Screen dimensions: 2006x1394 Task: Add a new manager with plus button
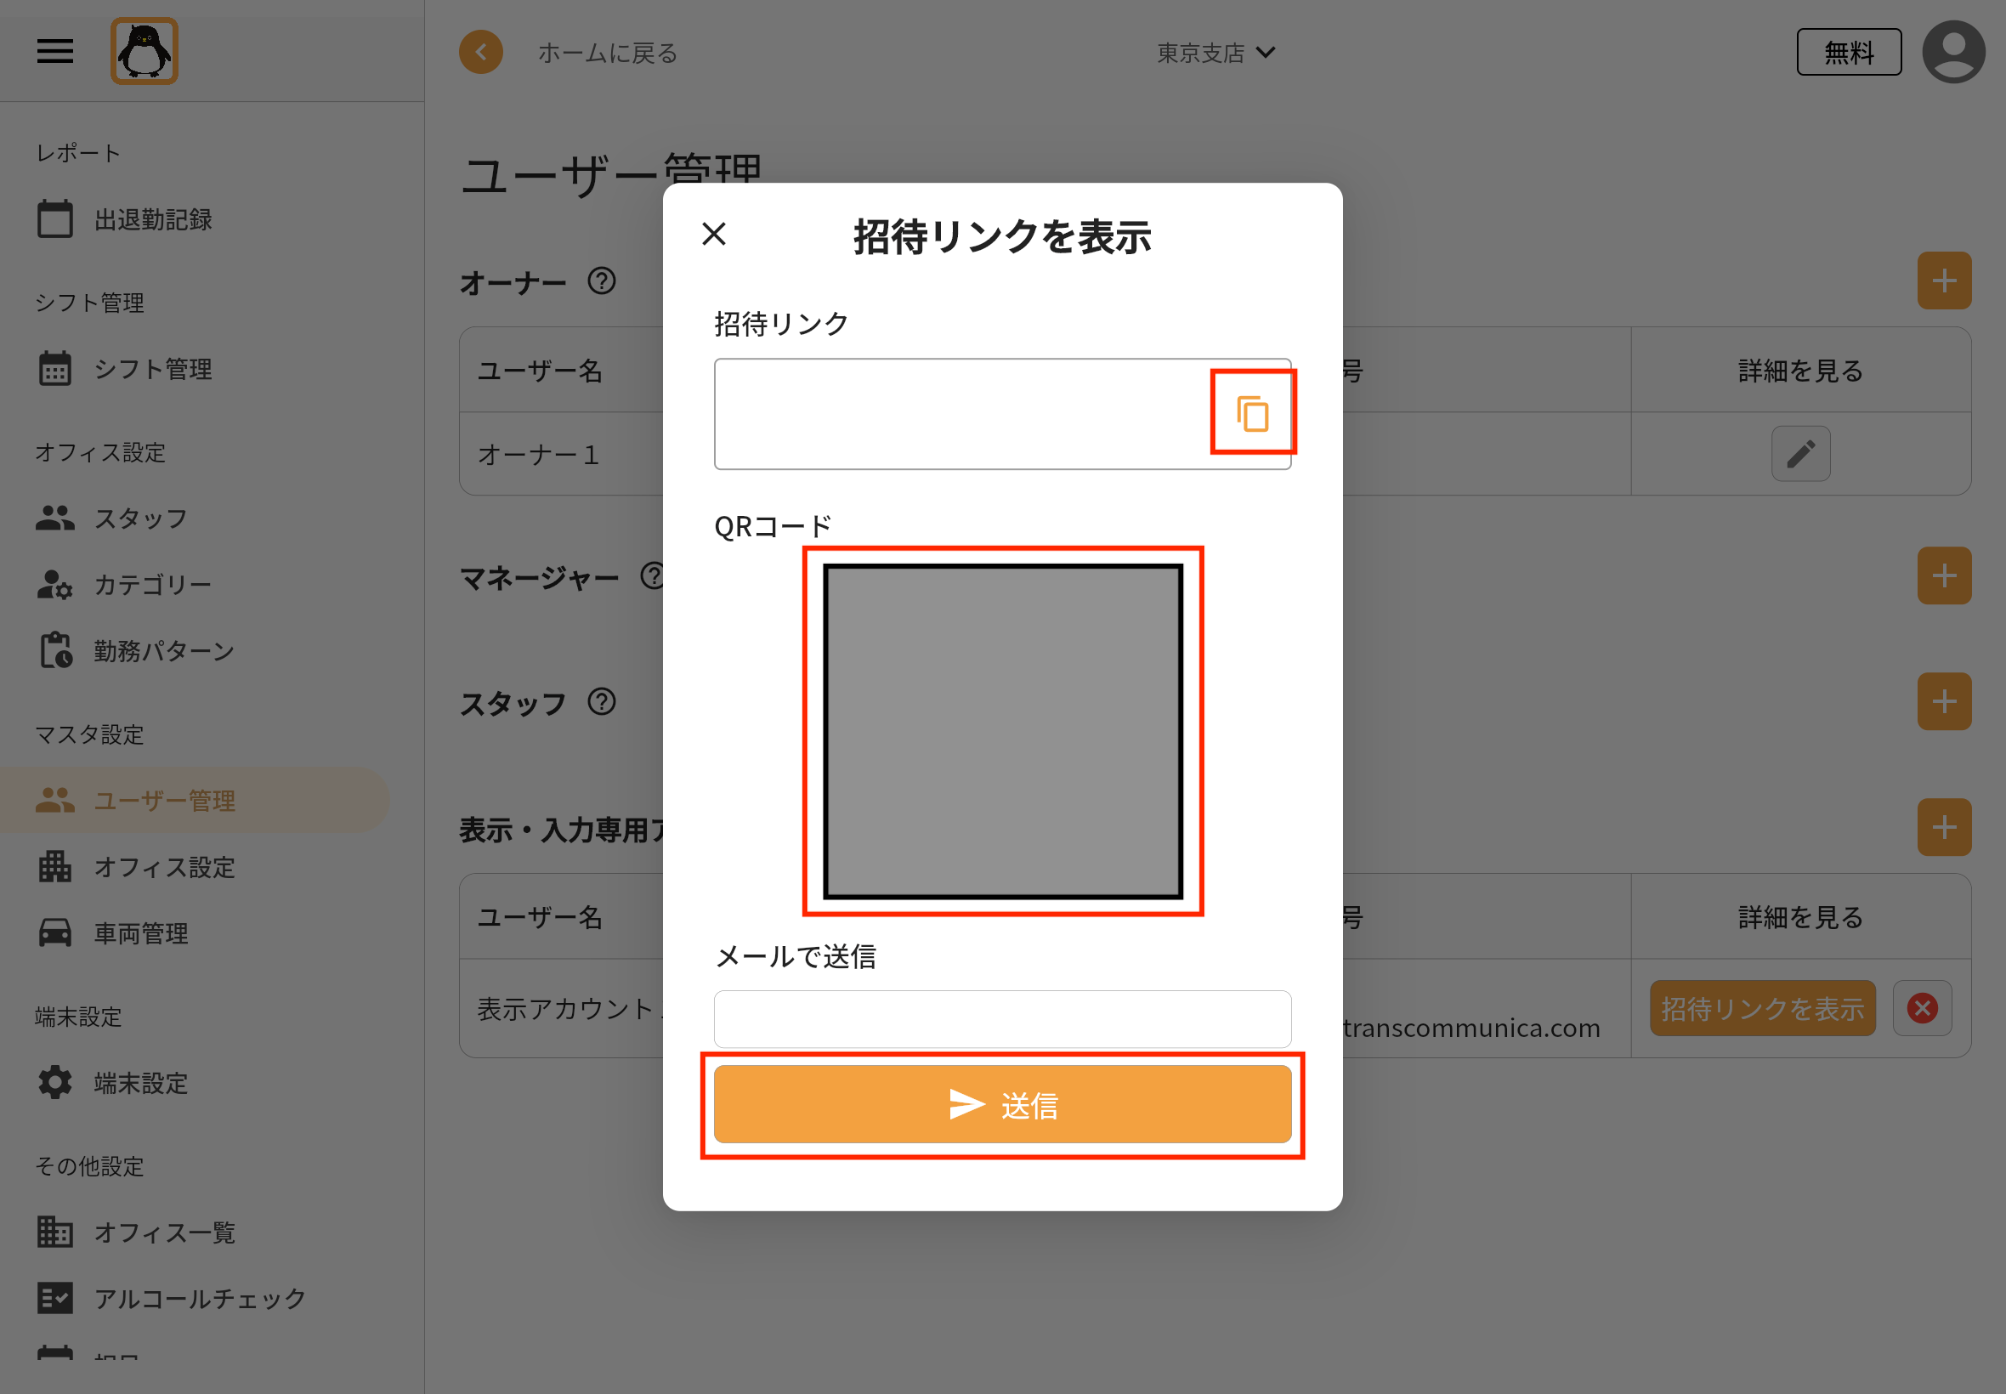pos(1944,576)
